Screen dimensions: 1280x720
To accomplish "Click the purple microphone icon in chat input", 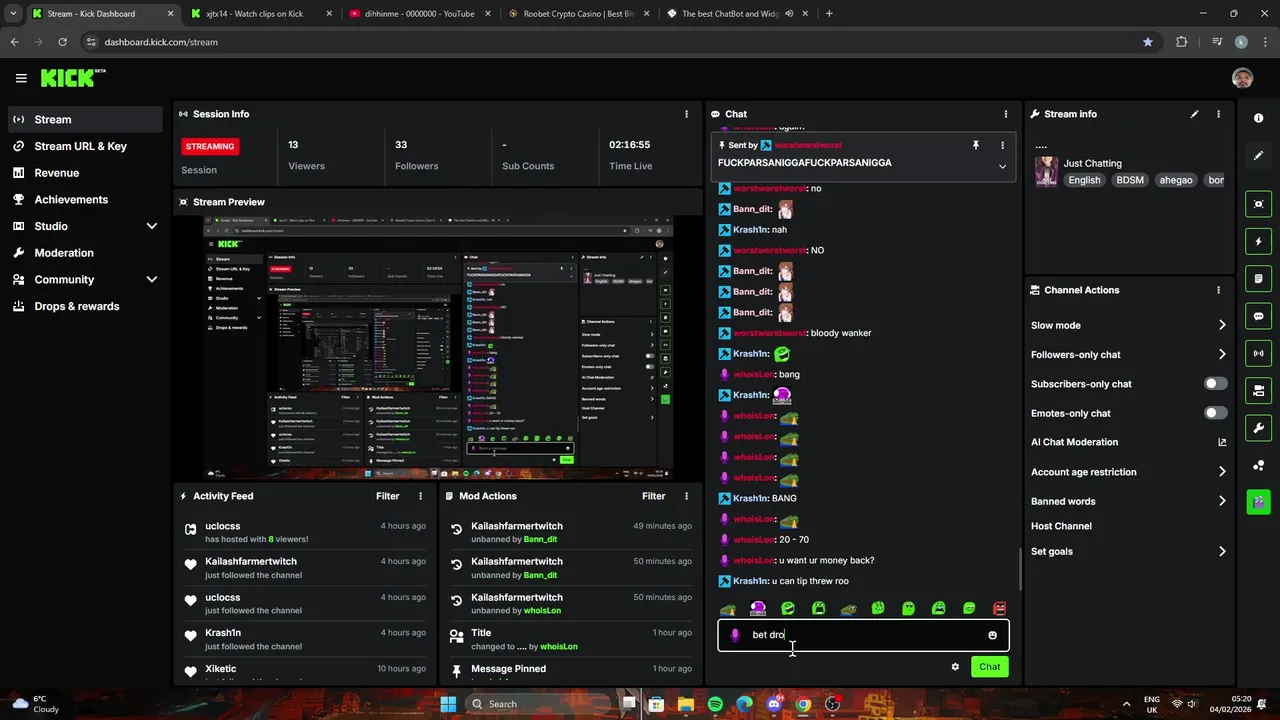I will pos(735,635).
